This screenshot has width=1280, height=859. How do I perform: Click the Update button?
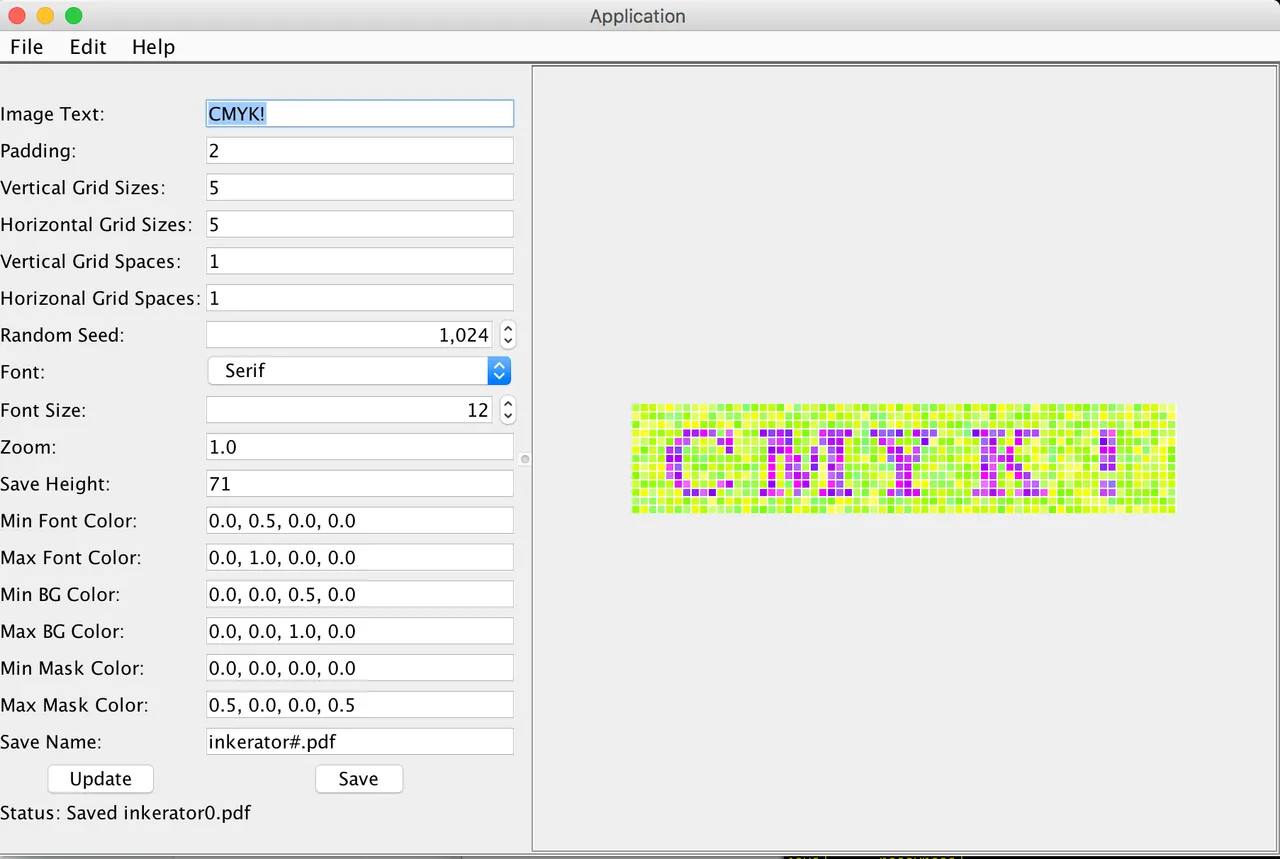(x=101, y=779)
